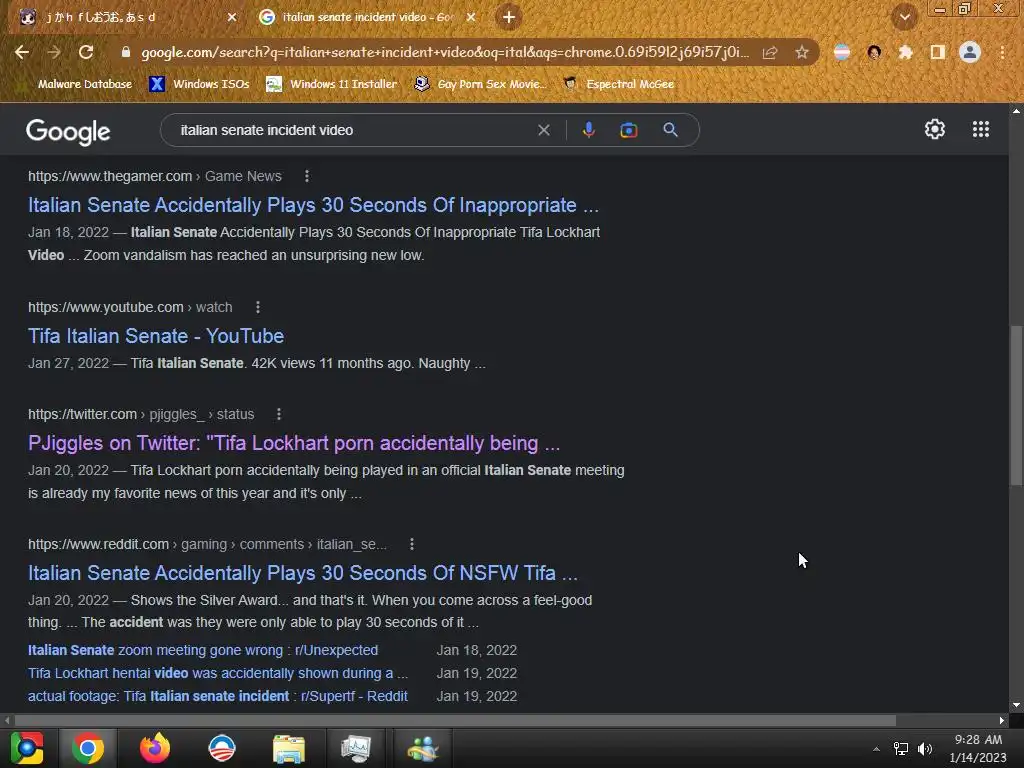Click the scroll down arrow button
The height and width of the screenshot is (768, 1024).
[x=1016, y=705]
